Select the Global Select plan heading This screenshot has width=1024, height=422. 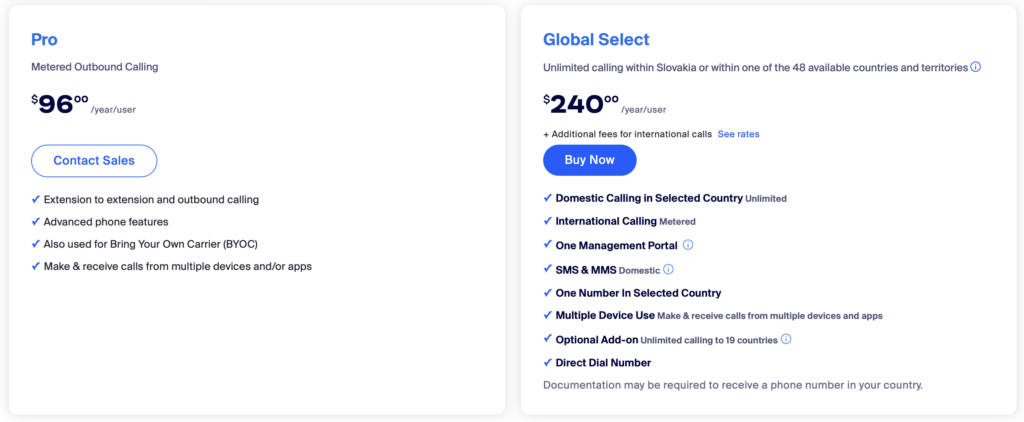pos(596,40)
